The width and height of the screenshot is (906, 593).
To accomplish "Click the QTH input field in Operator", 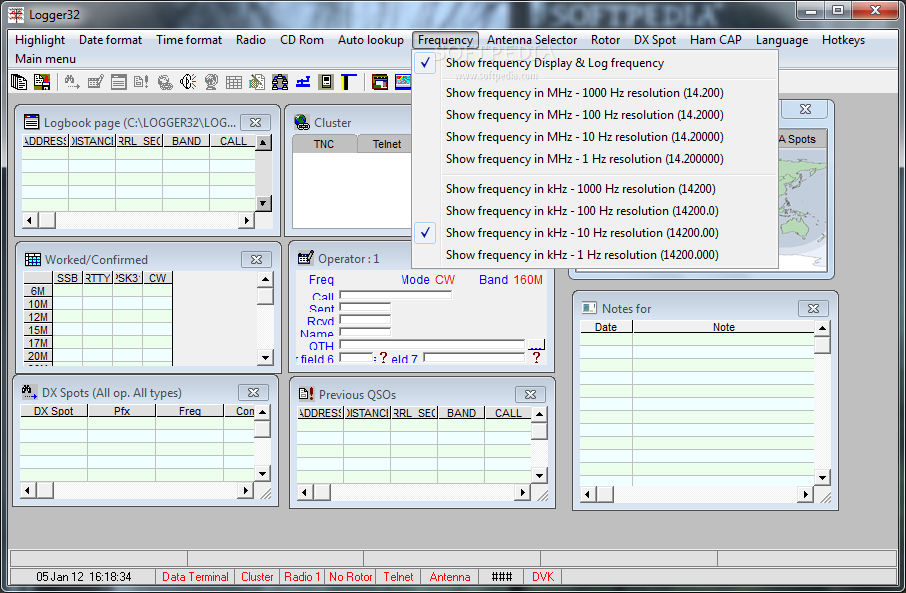I will [x=432, y=345].
